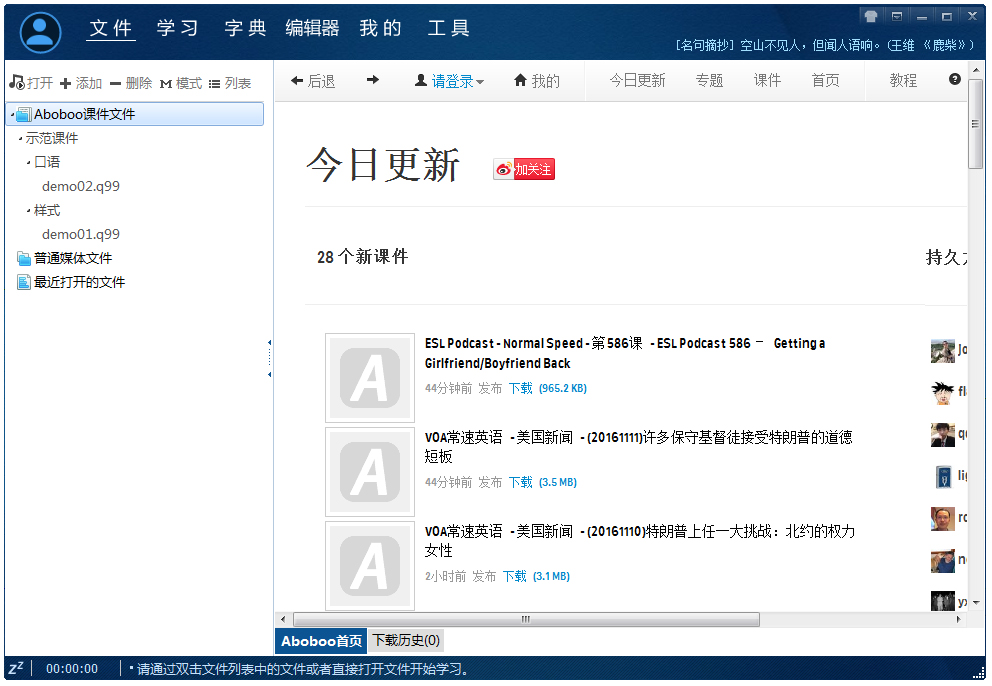The height and width of the screenshot is (686, 992).
Task: Collapse the 示范课件 tree node
Action: point(20,139)
